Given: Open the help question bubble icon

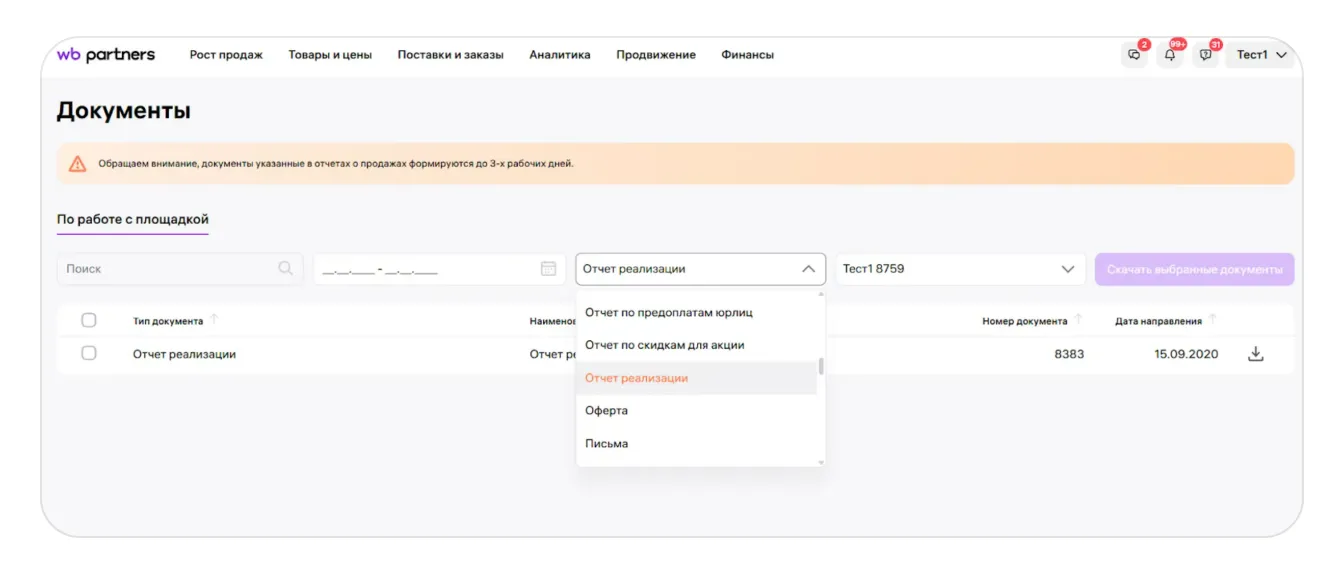Looking at the screenshot, I should tap(1206, 55).
